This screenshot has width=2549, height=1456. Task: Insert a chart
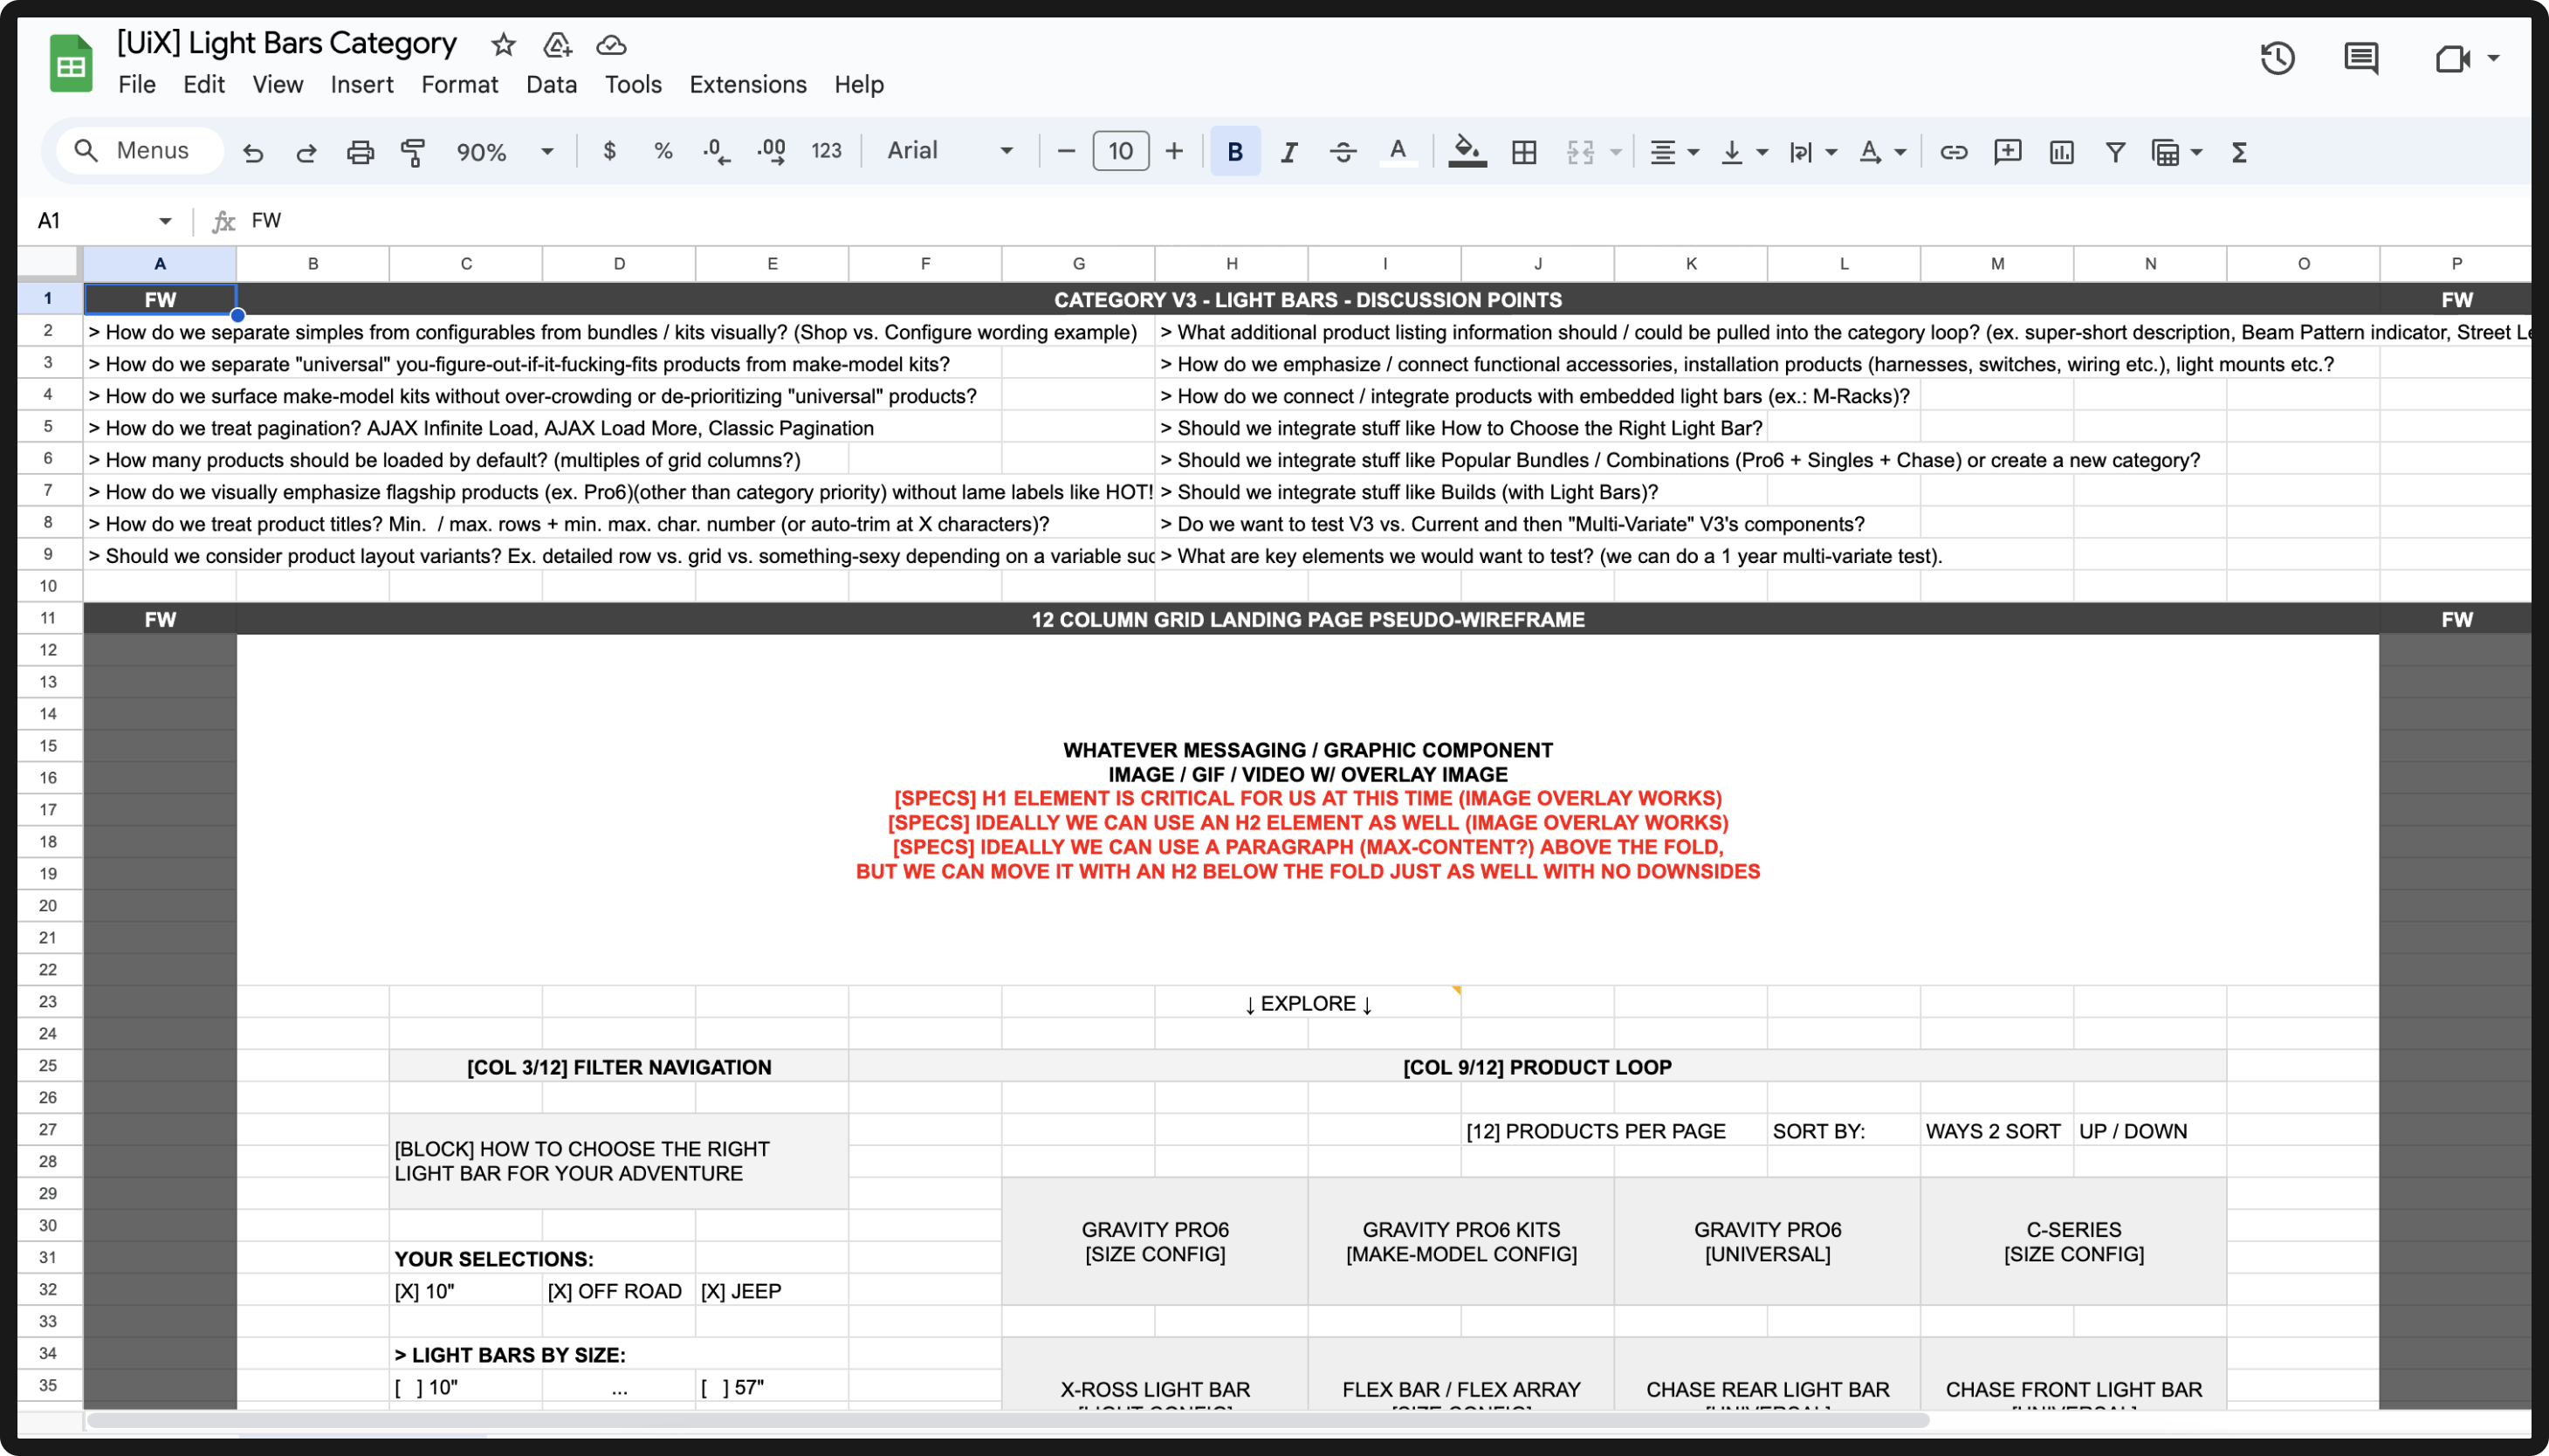[2061, 152]
